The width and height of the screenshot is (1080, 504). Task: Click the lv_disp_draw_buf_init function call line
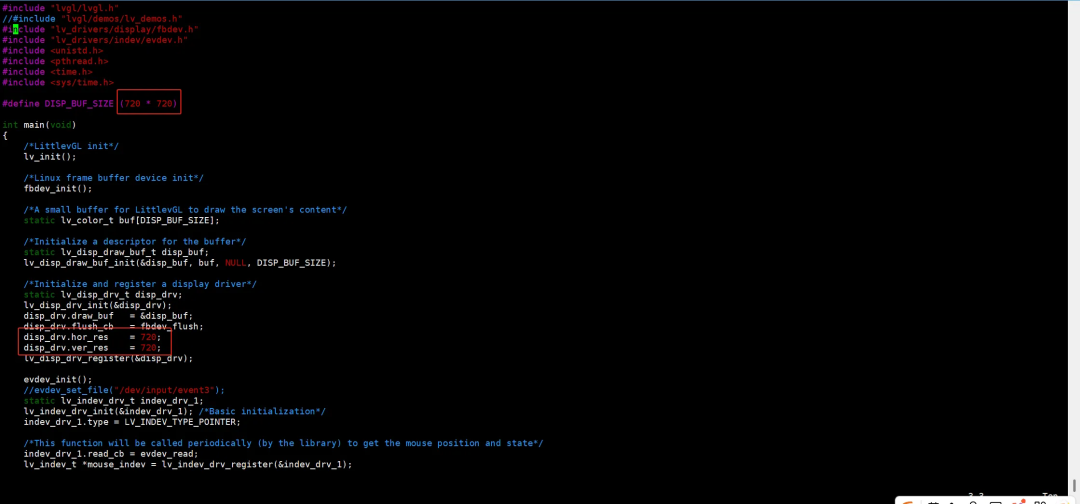(180, 263)
